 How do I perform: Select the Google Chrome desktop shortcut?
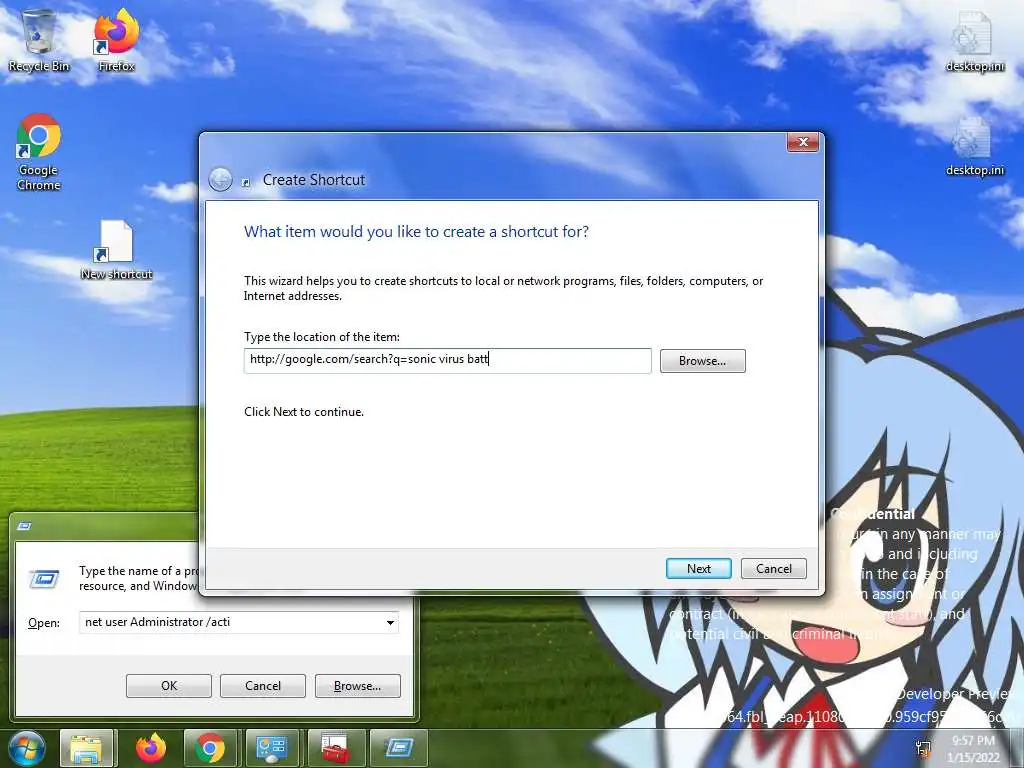click(x=39, y=152)
